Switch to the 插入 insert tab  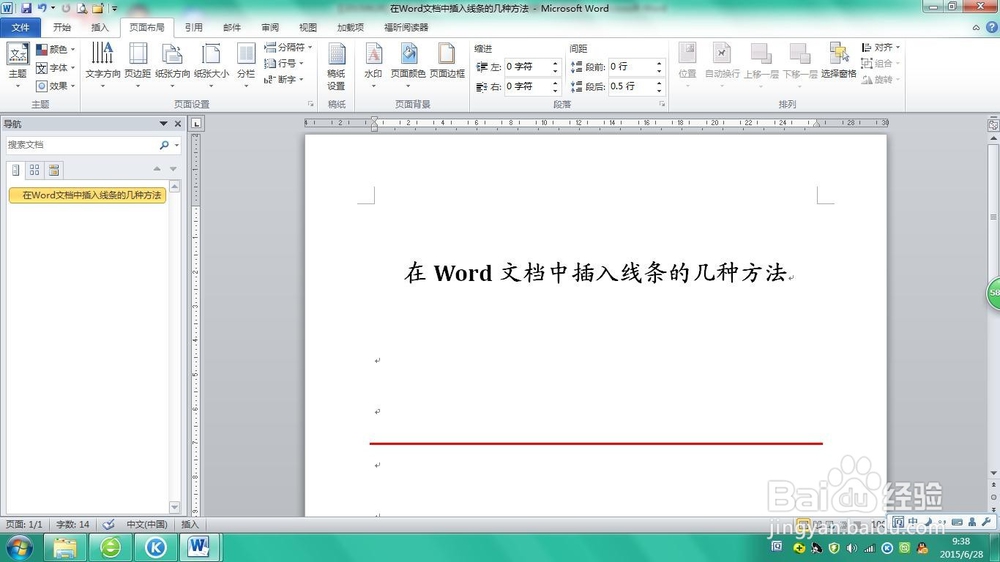pyautogui.click(x=100, y=27)
